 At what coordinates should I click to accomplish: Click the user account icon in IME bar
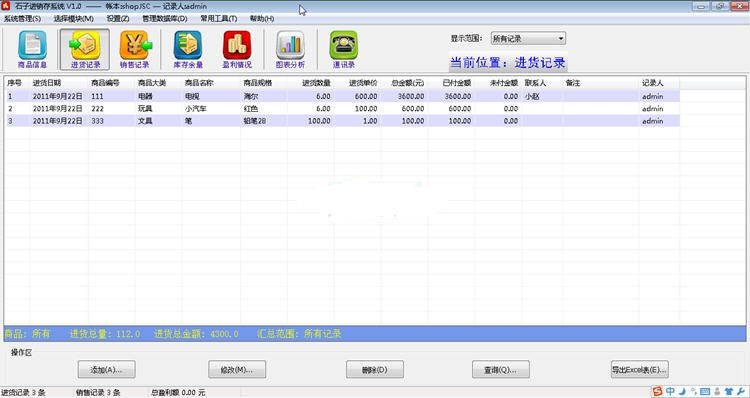tap(717, 392)
